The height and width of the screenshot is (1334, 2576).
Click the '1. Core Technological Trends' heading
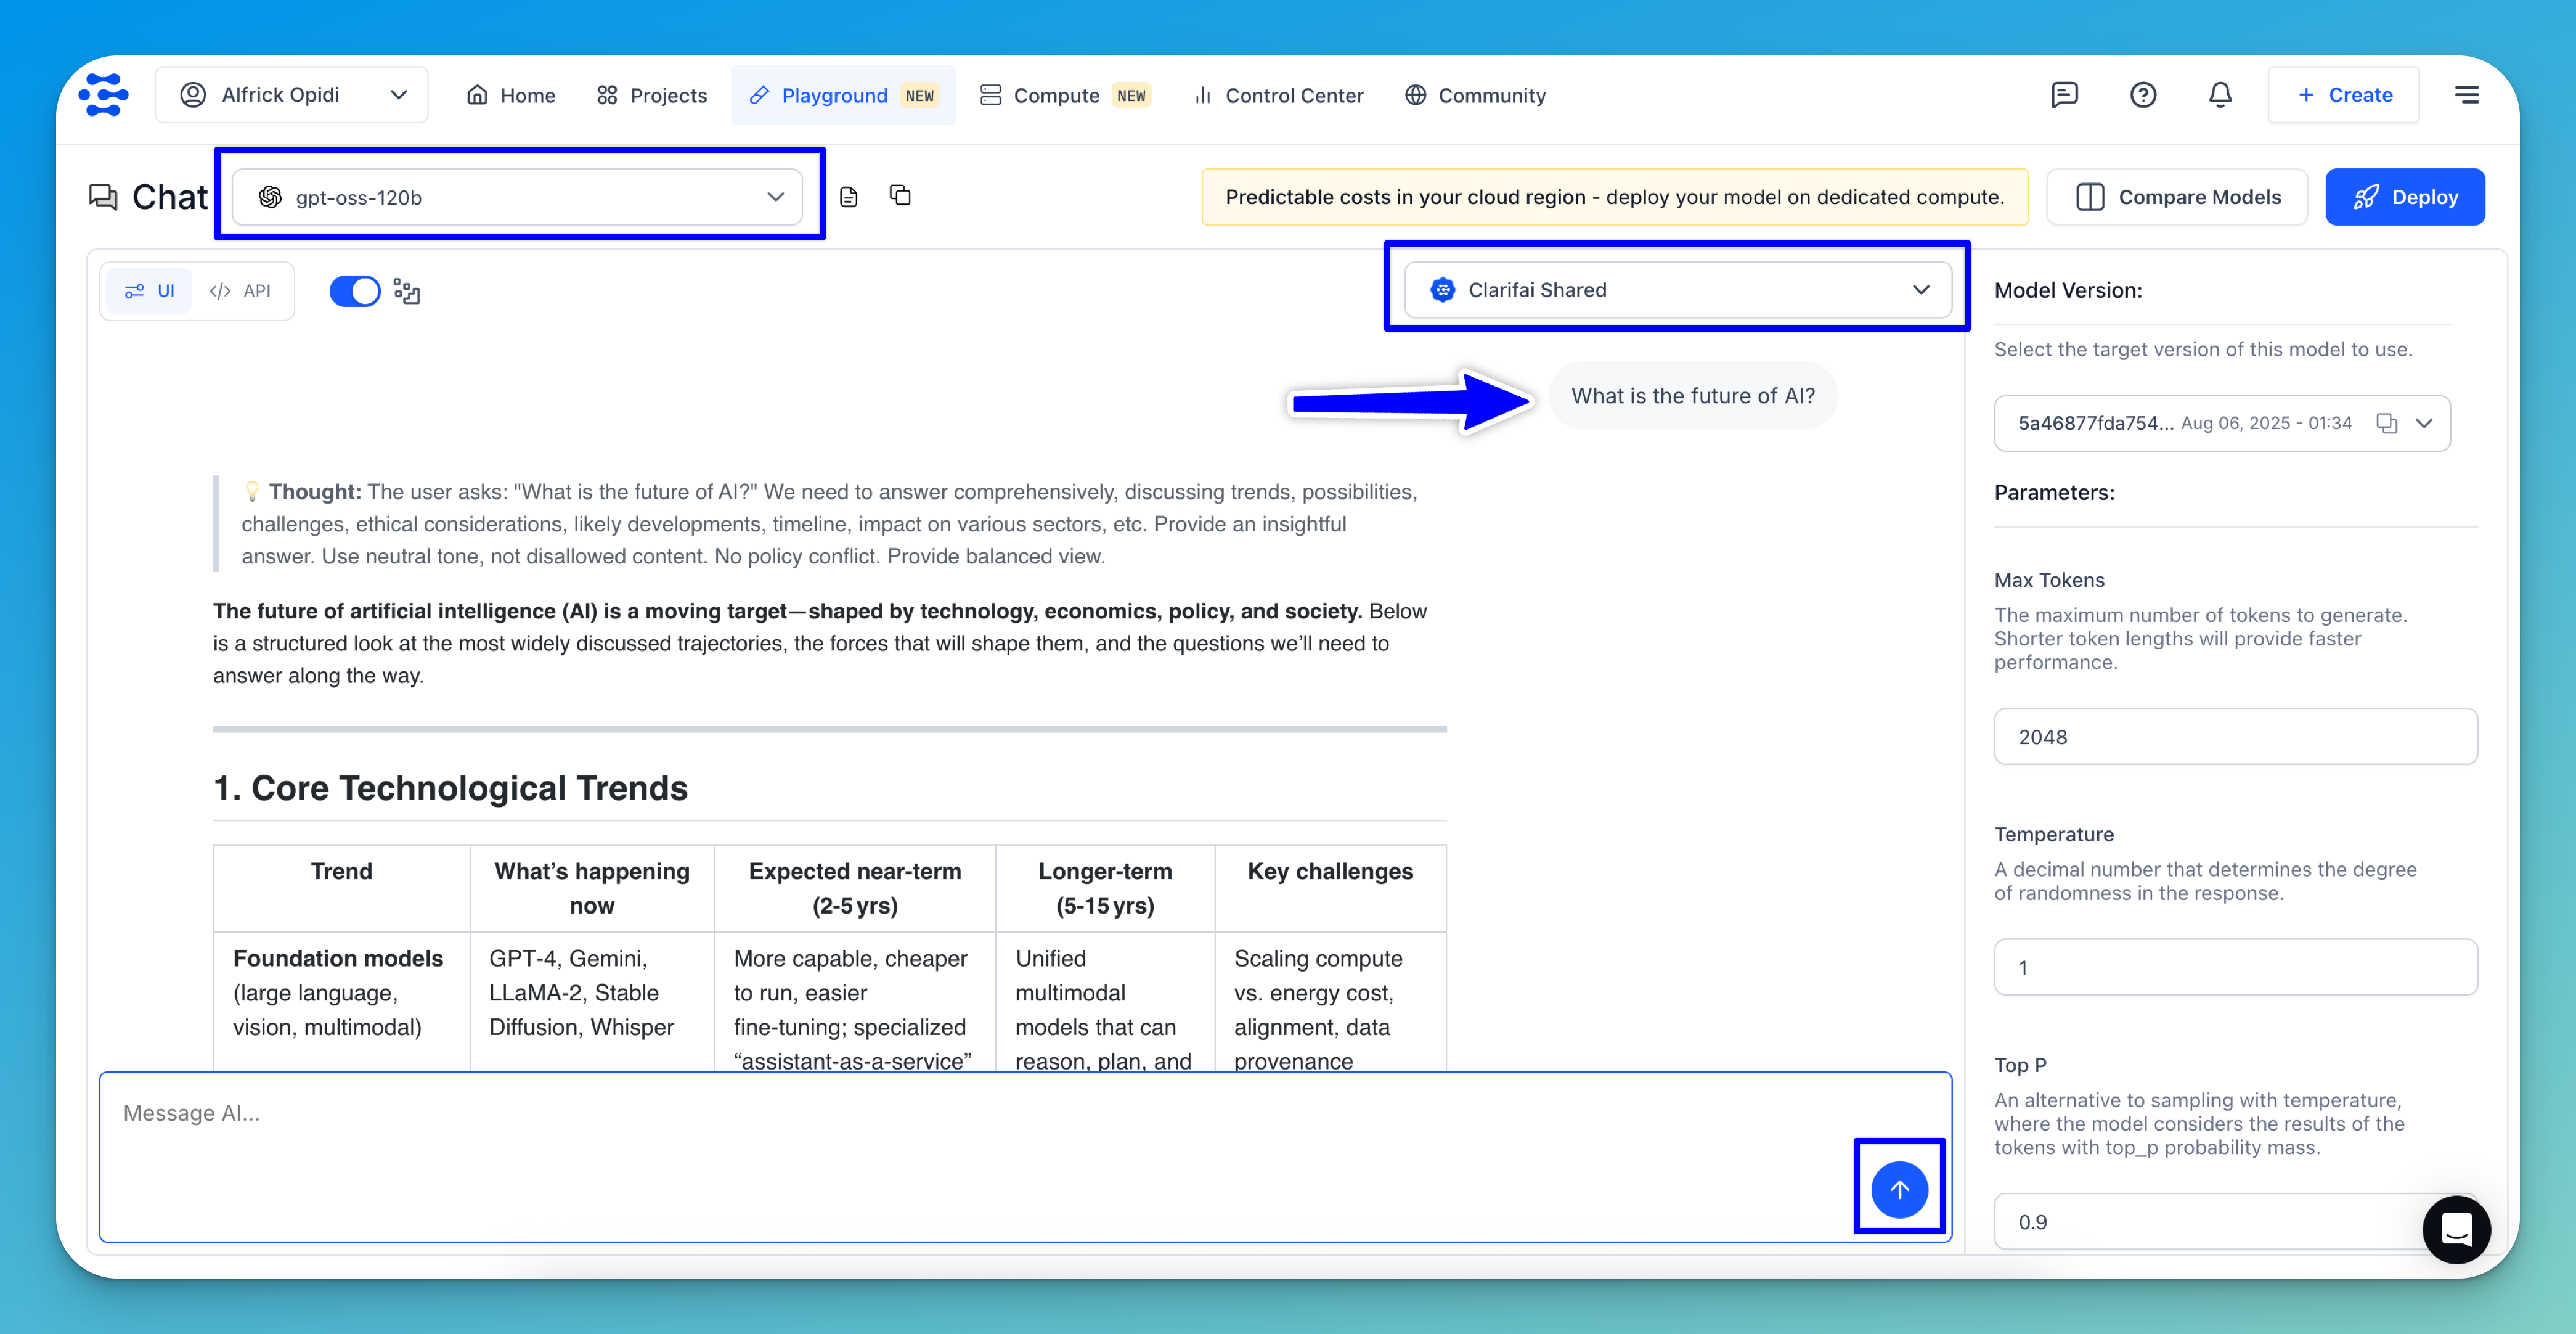451,788
